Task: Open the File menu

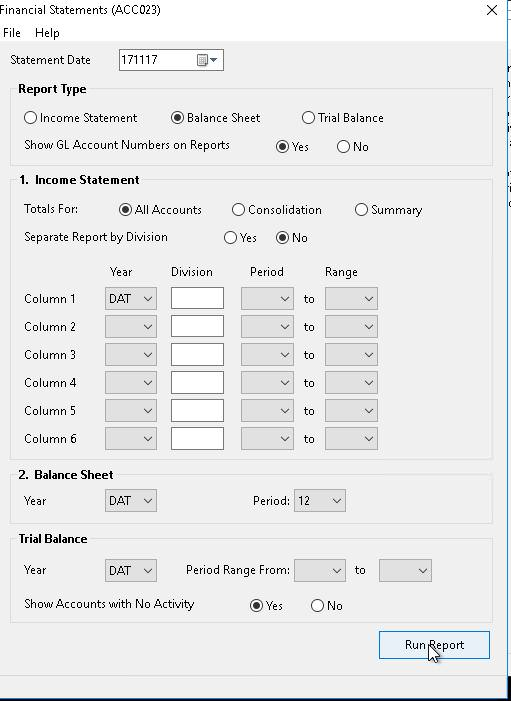Action: pyautogui.click(x=12, y=33)
